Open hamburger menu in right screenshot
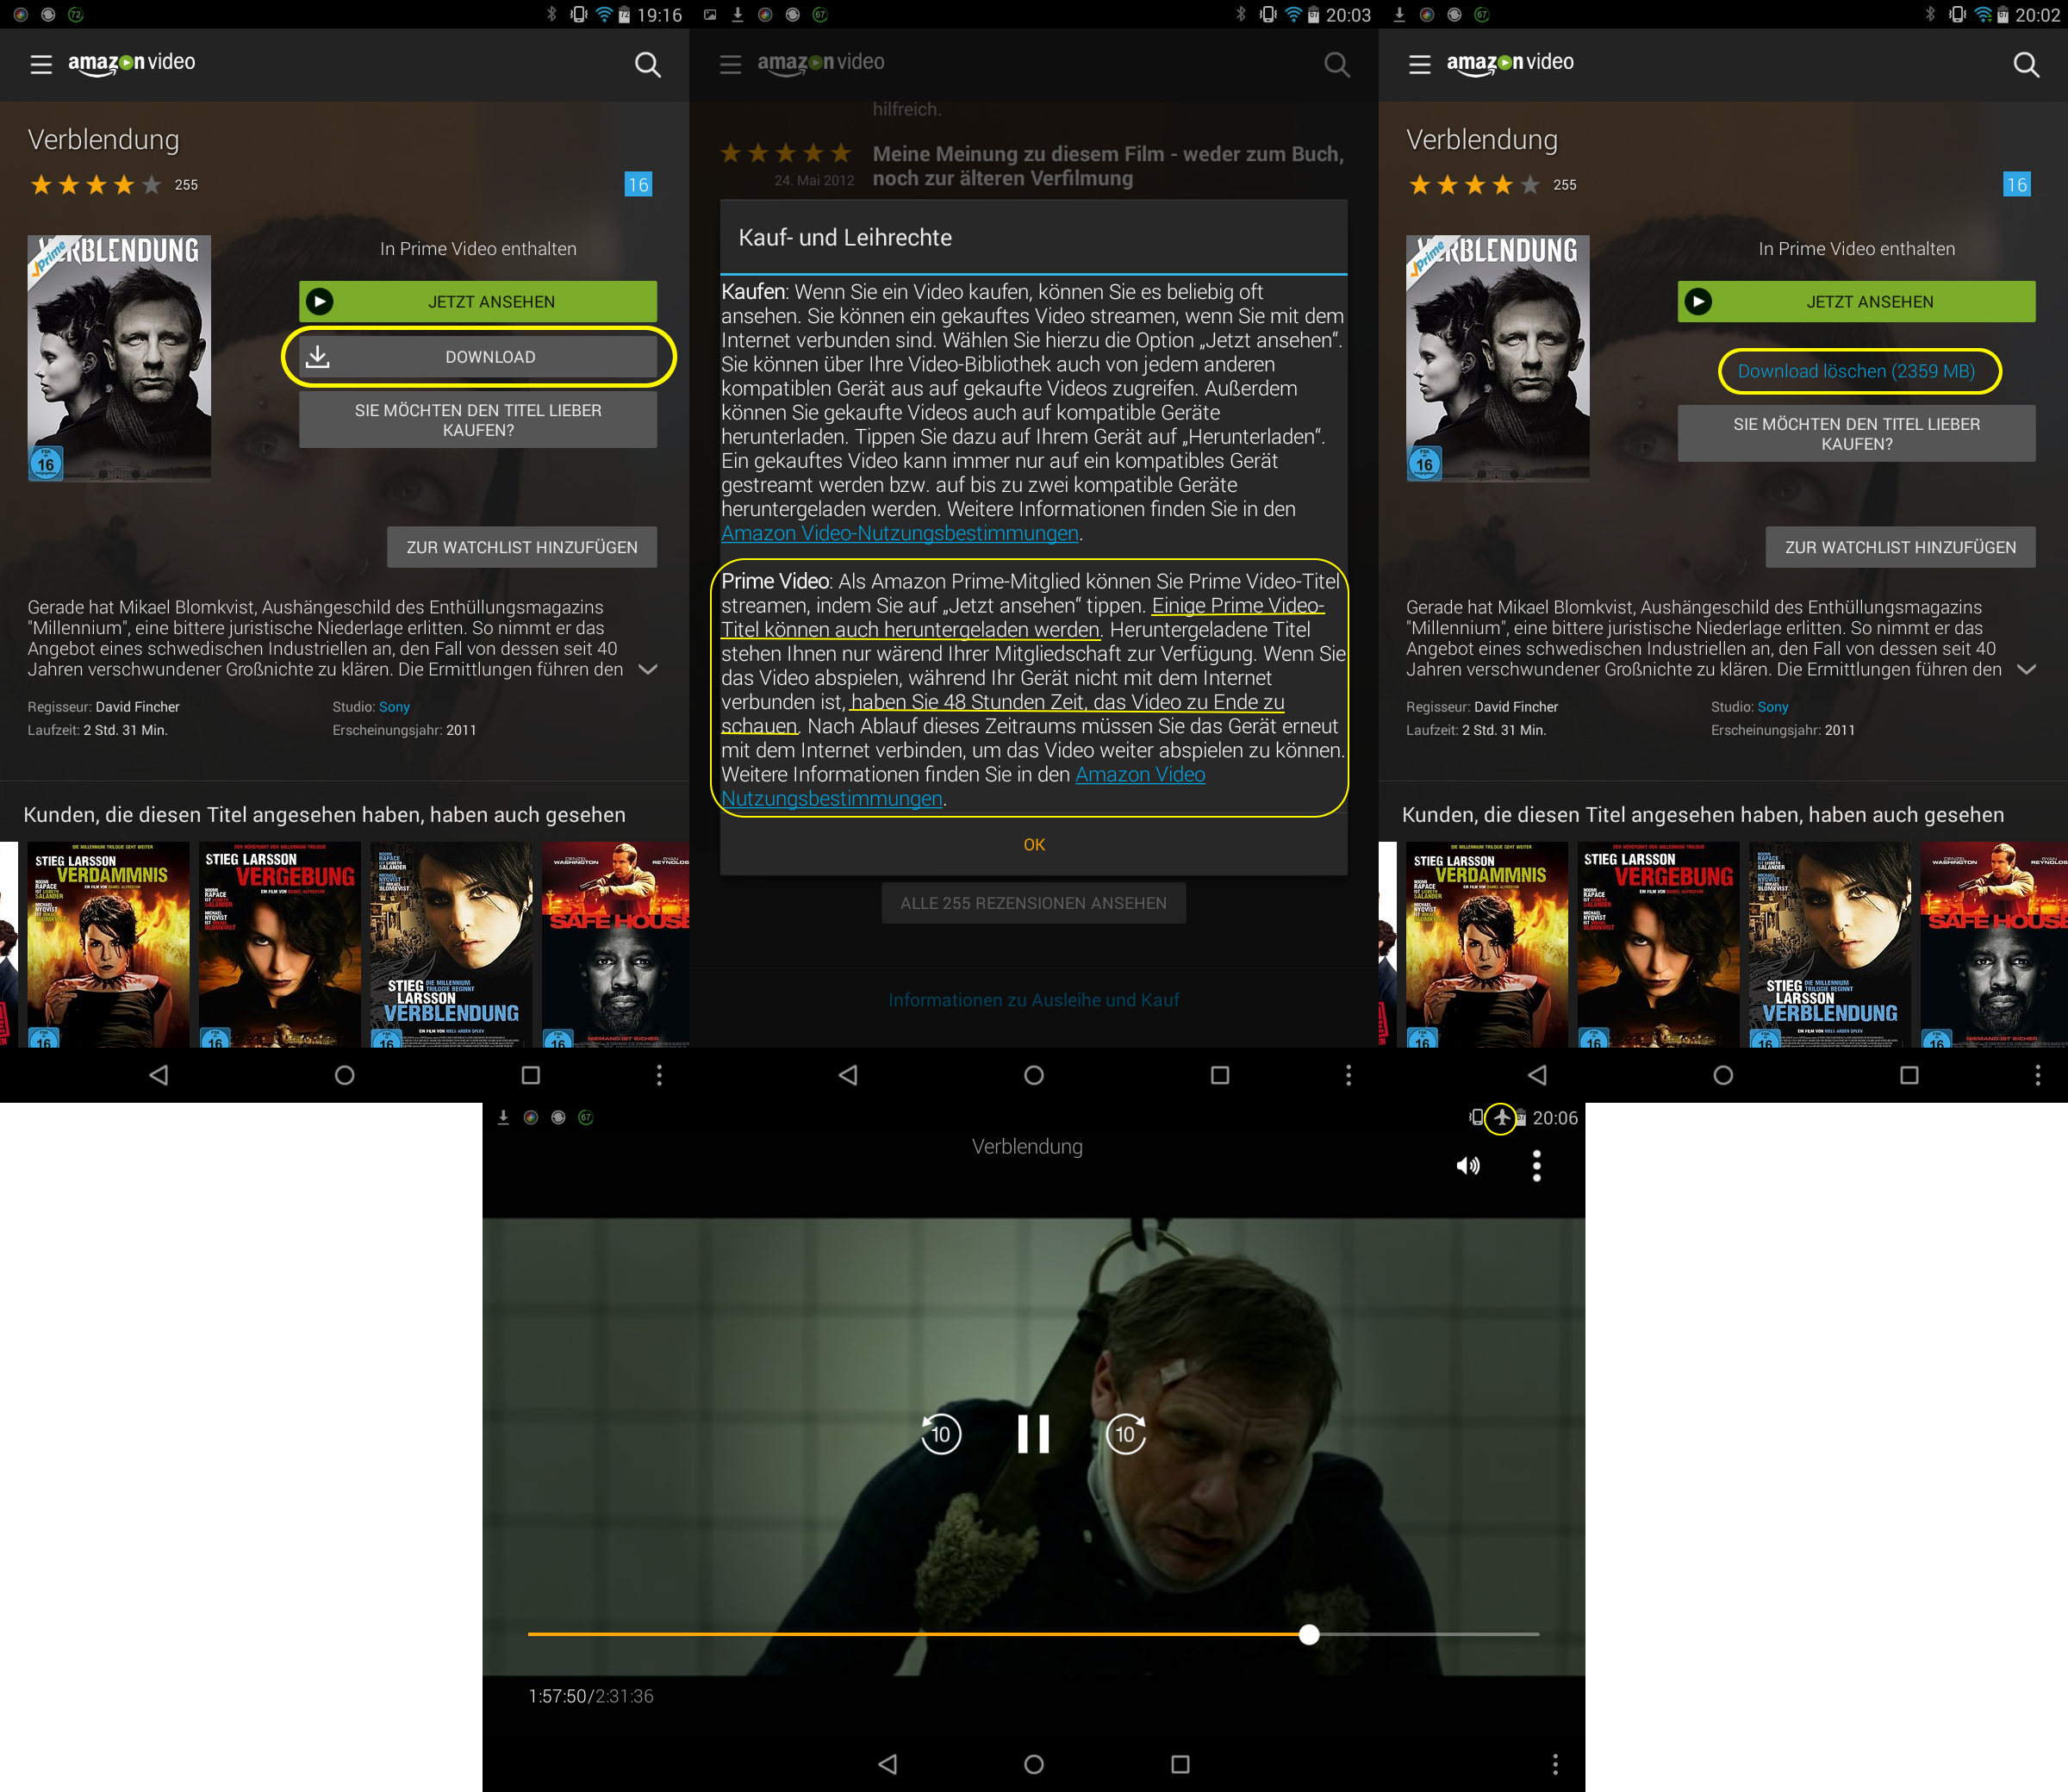This screenshot has width=2068, height=1792. (1420, 65)
